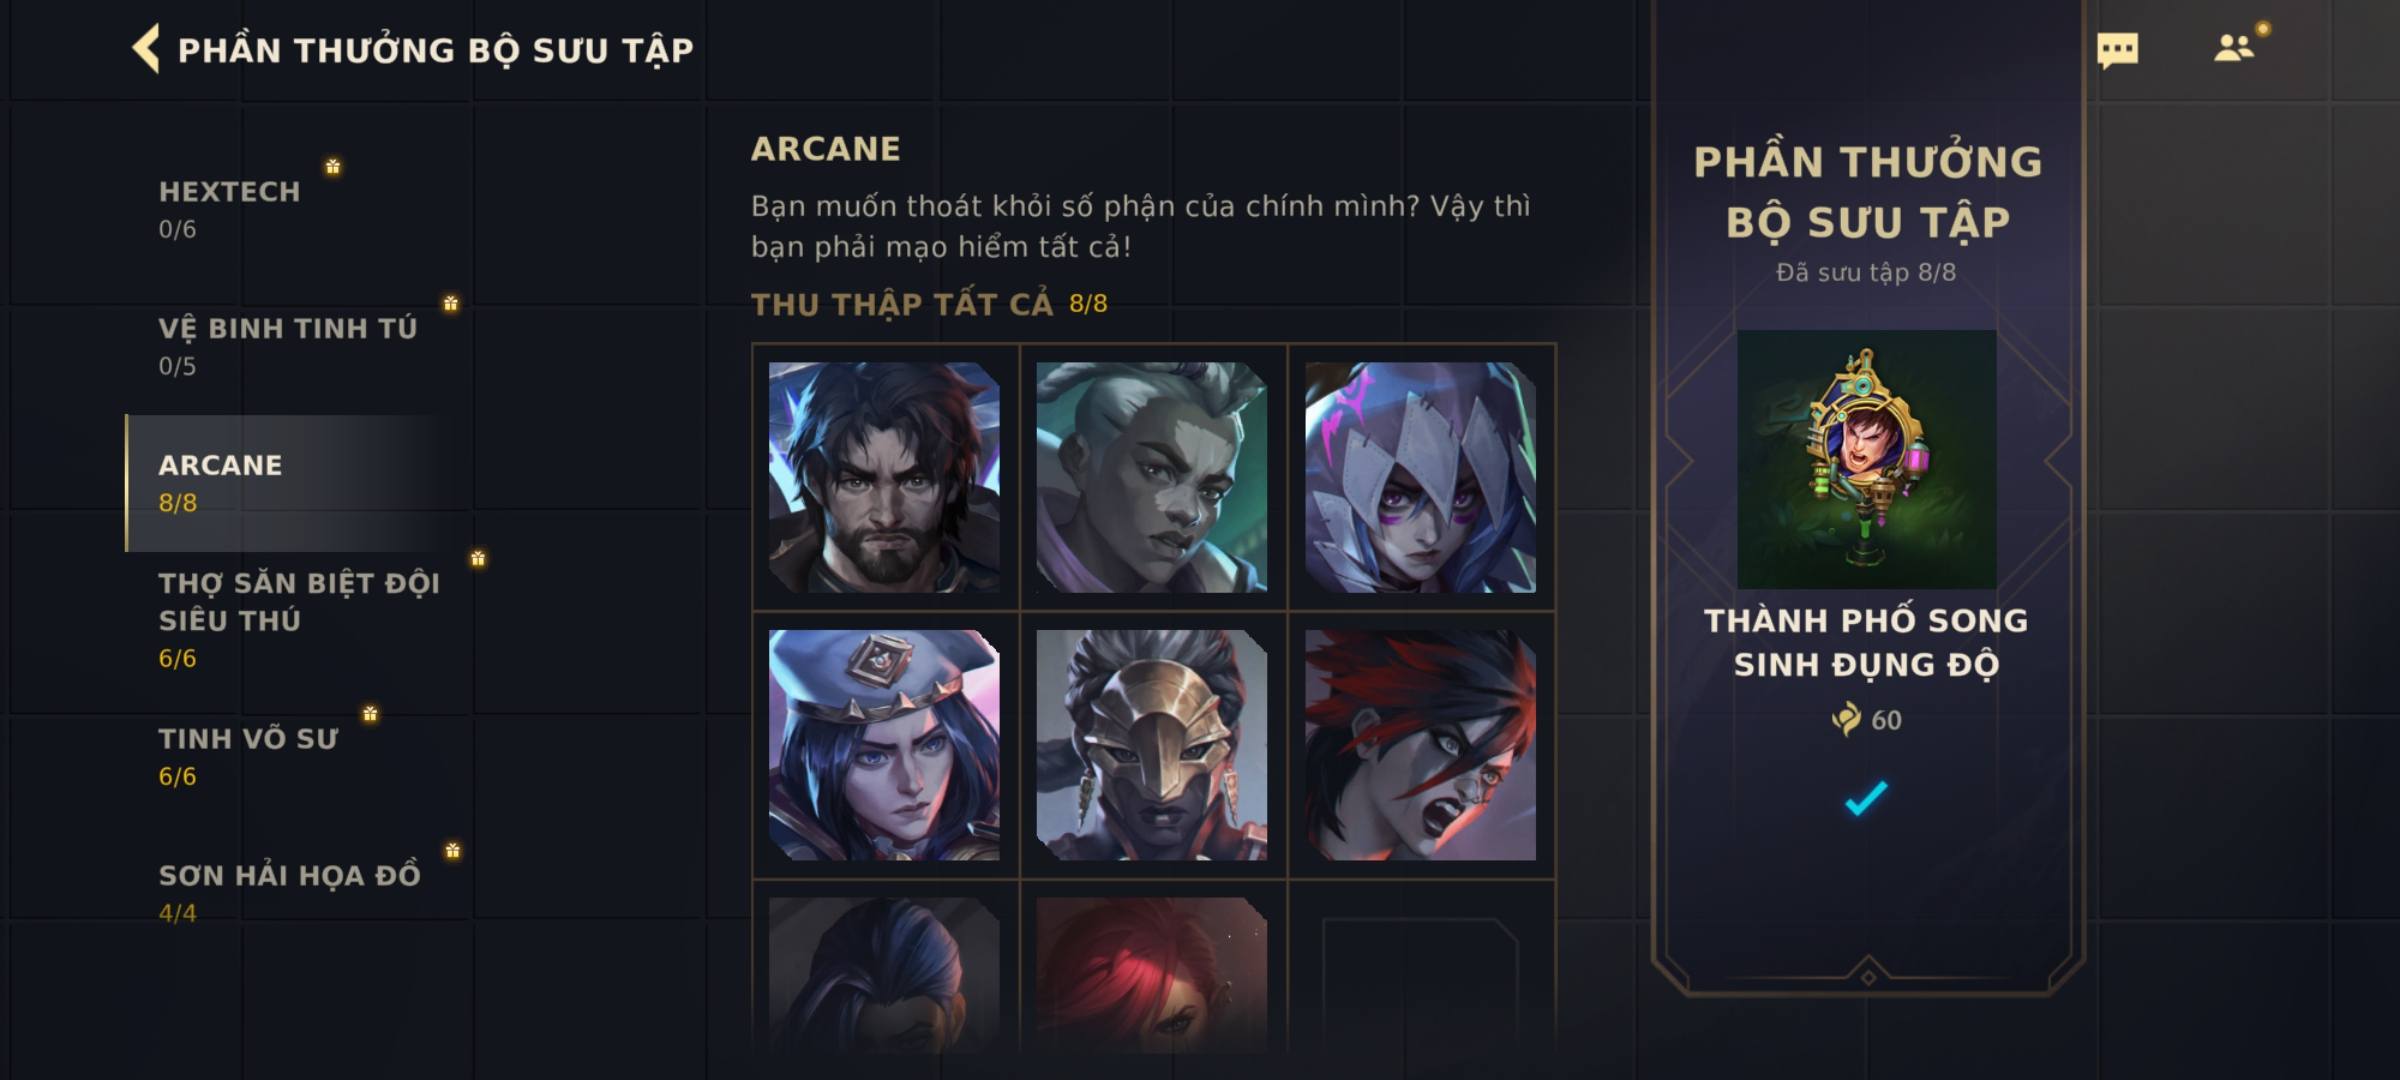Click the gift icon beside Sơn Hải Họa Đồ
2400x1080 pixels.
453,850
